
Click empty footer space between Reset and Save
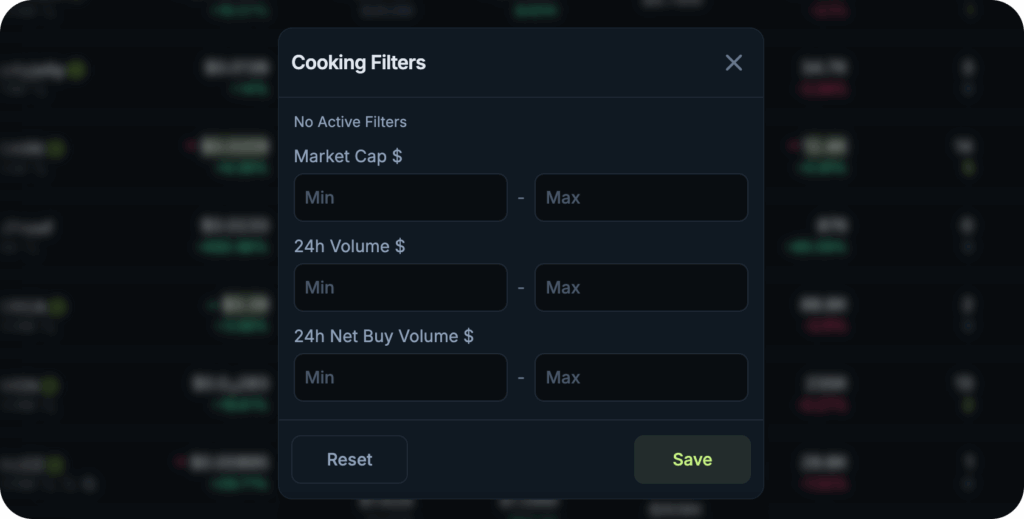[521, 460]
